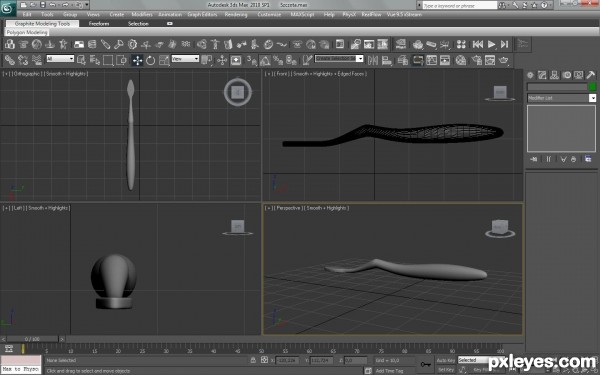600x375 pixels.
Task: Click the Select and Link tool
Action: pyautogui.click(x=10, y=60)
